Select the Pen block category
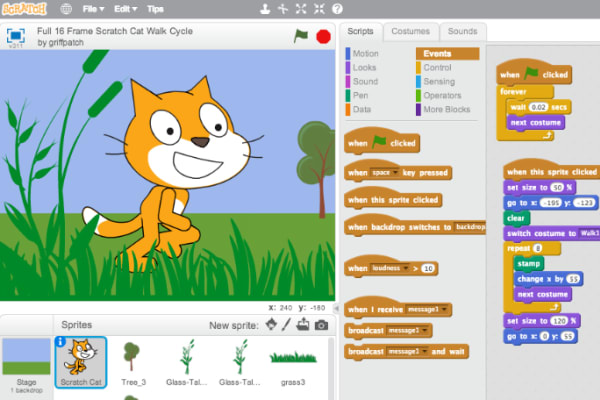The height and width of the screenshot is (400, 600). 357,95
